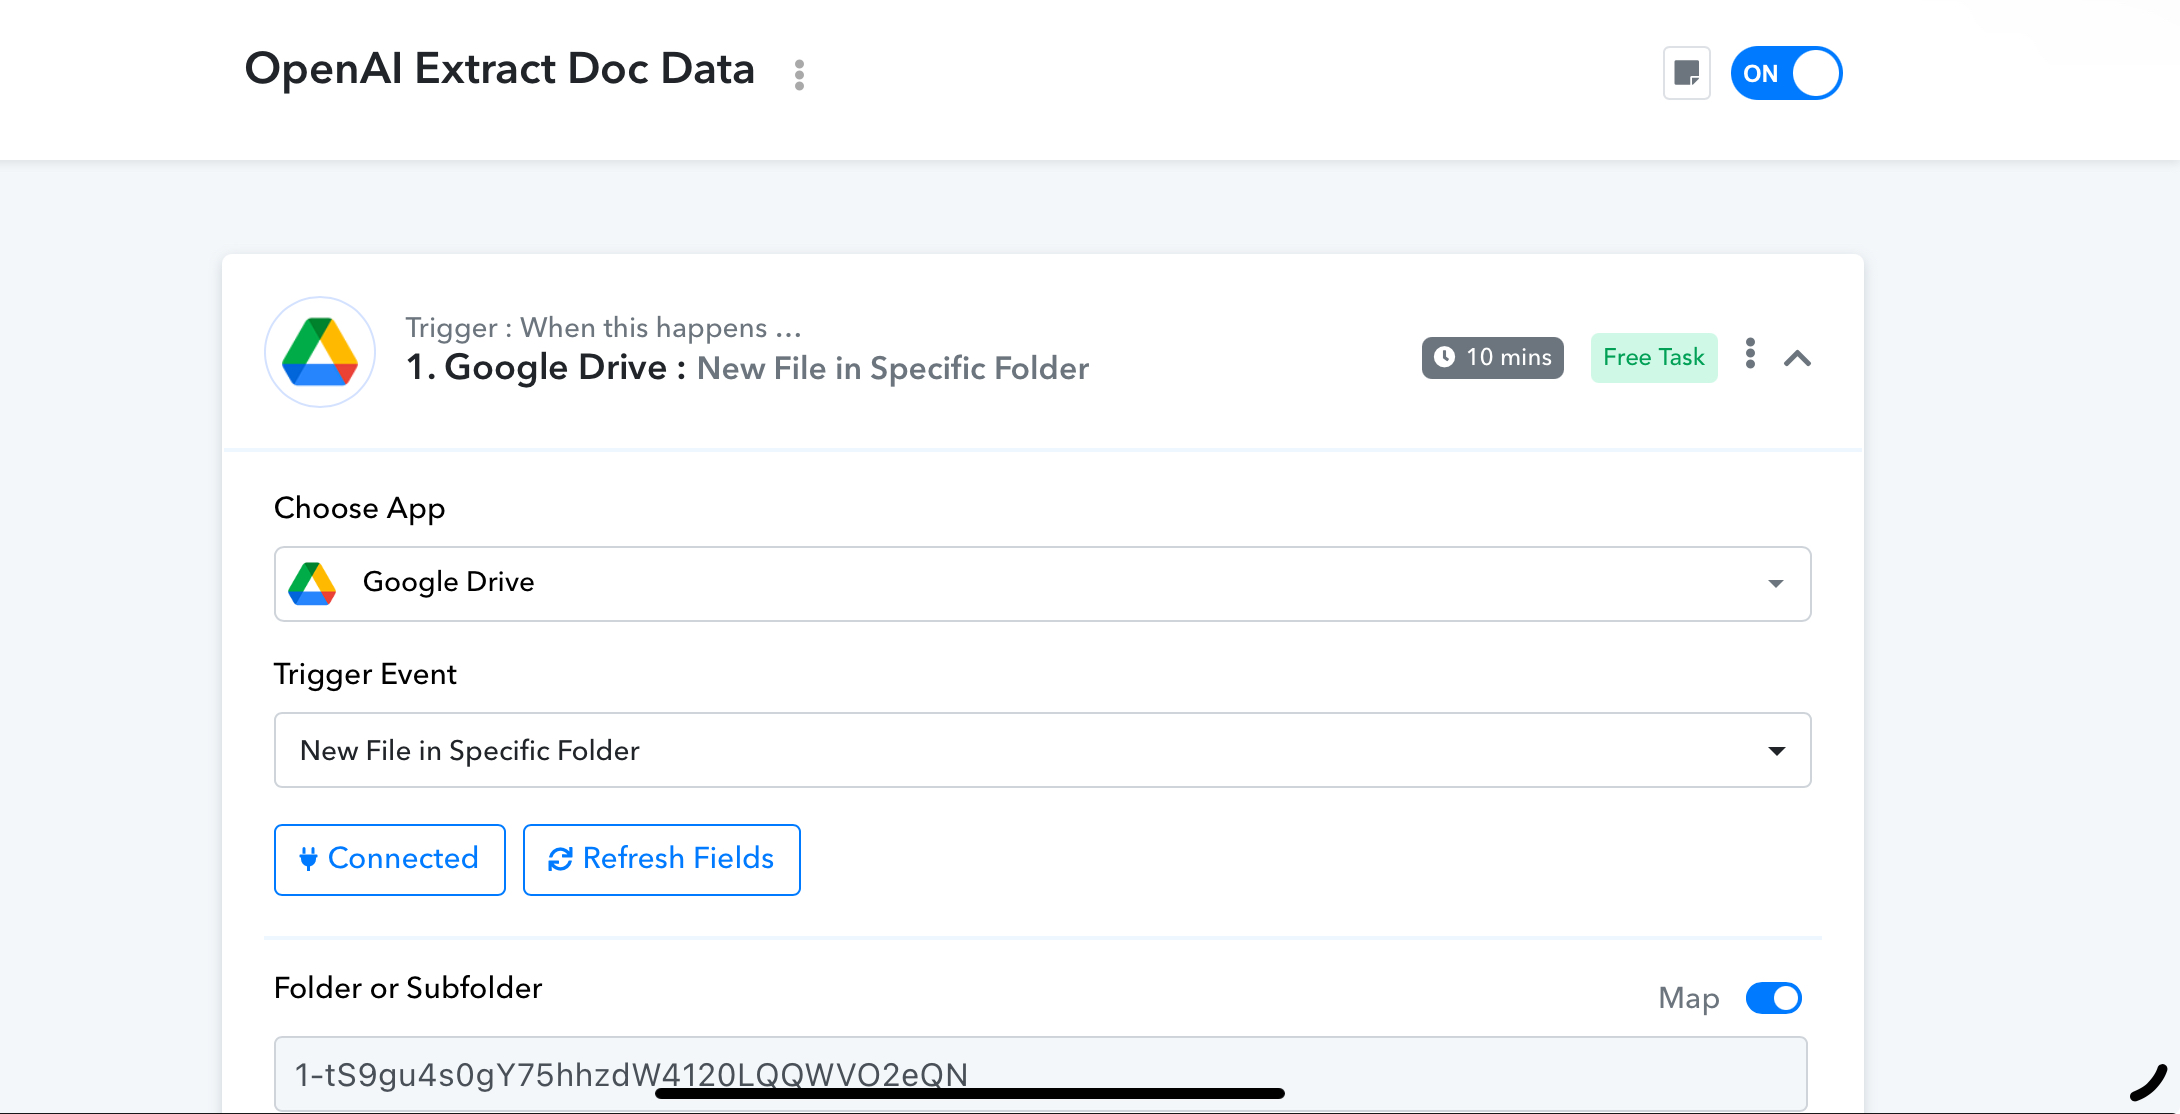
Task: Click the Folder or Subfolder ID field
Action: coord(1041,1074)
